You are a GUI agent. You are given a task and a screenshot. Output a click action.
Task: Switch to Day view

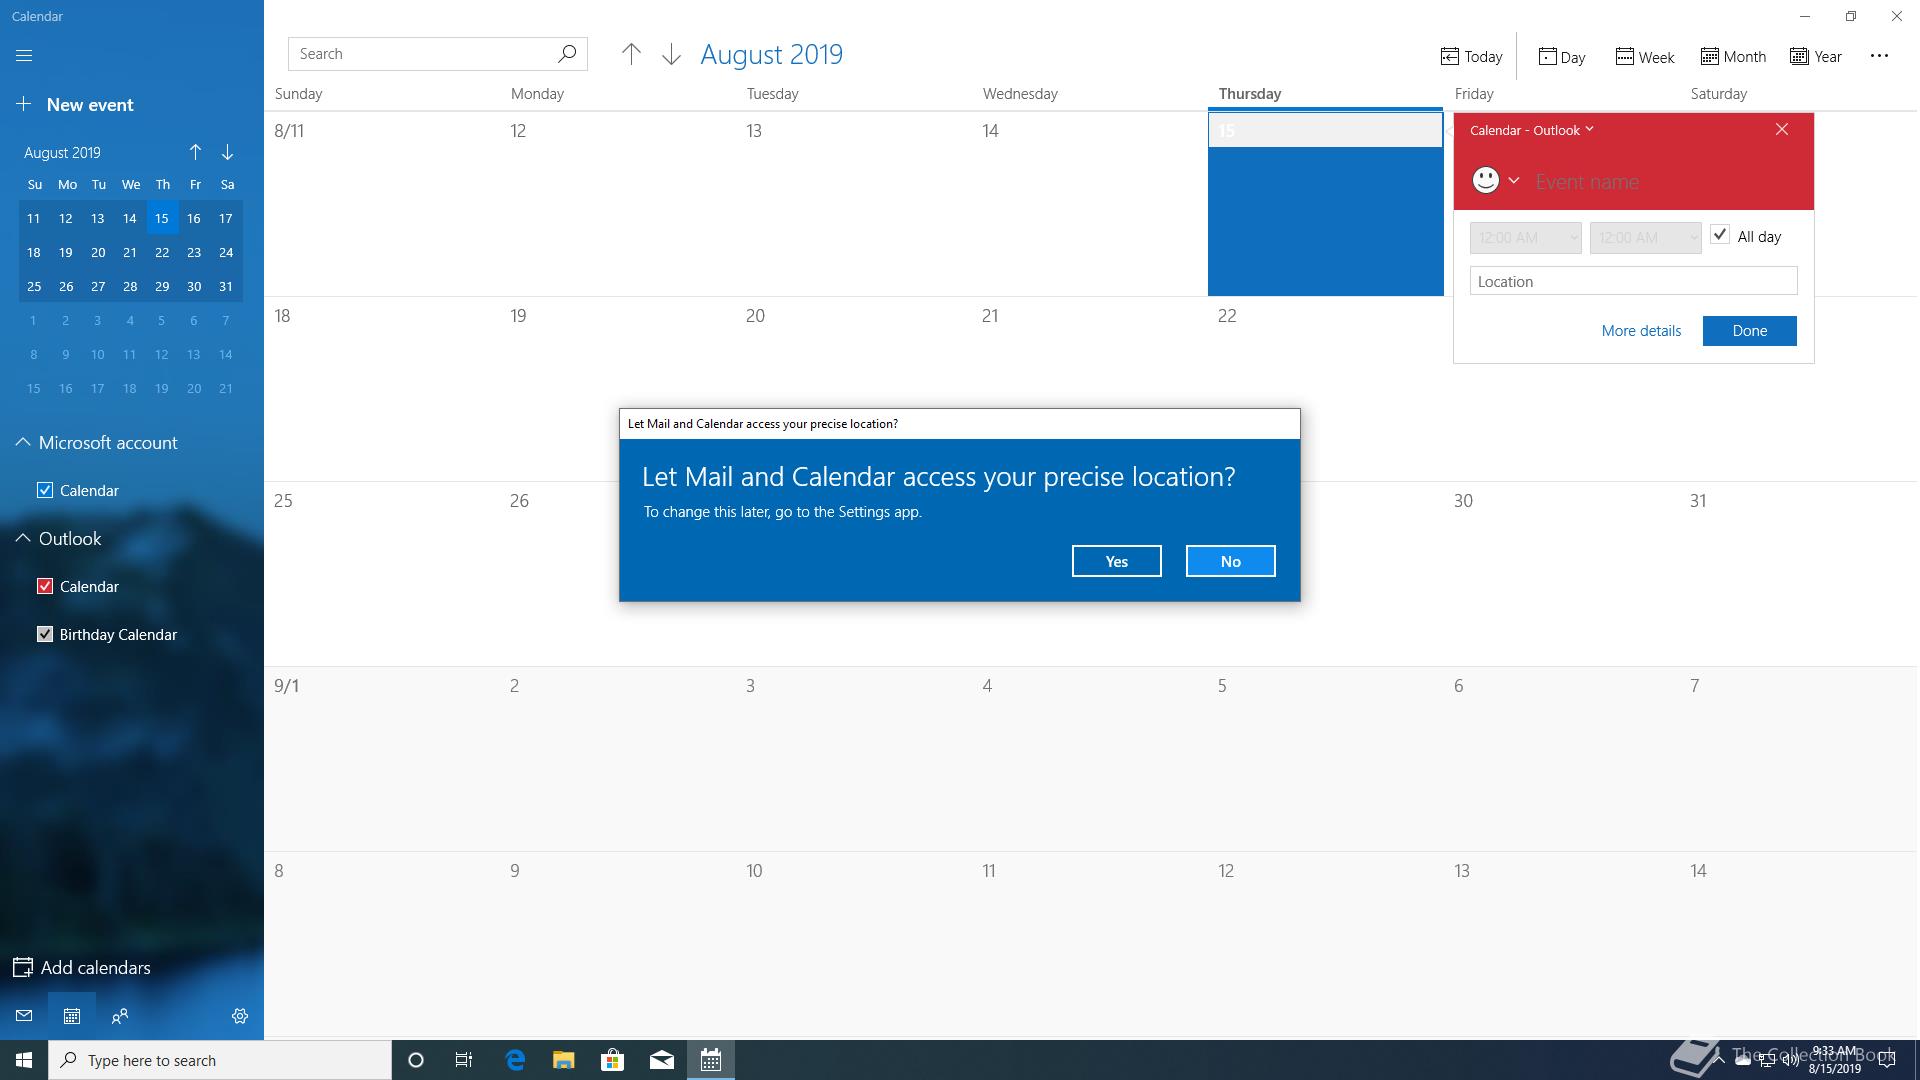coord(1561,57)
